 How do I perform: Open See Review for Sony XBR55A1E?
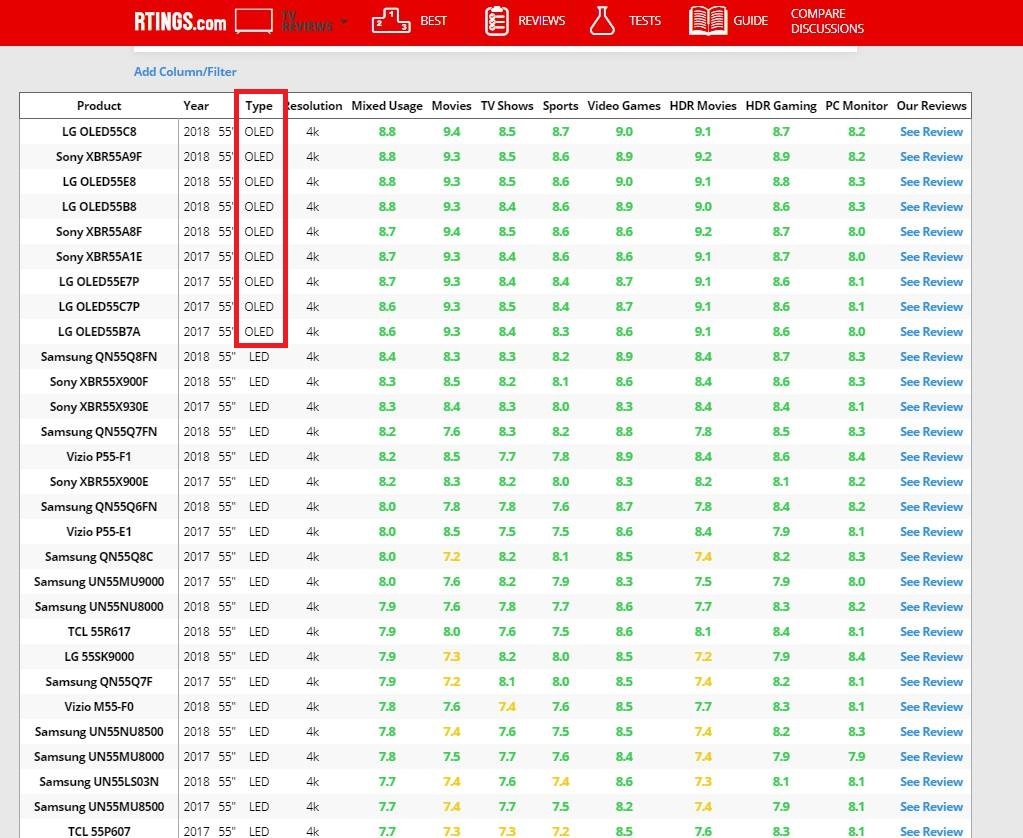point(932,256)
